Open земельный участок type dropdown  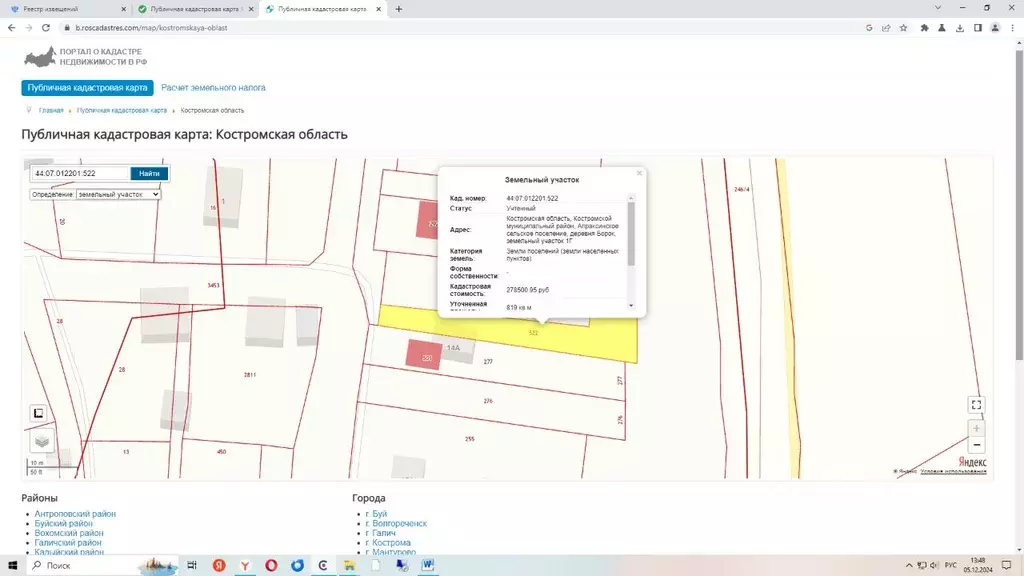point(118,194)
